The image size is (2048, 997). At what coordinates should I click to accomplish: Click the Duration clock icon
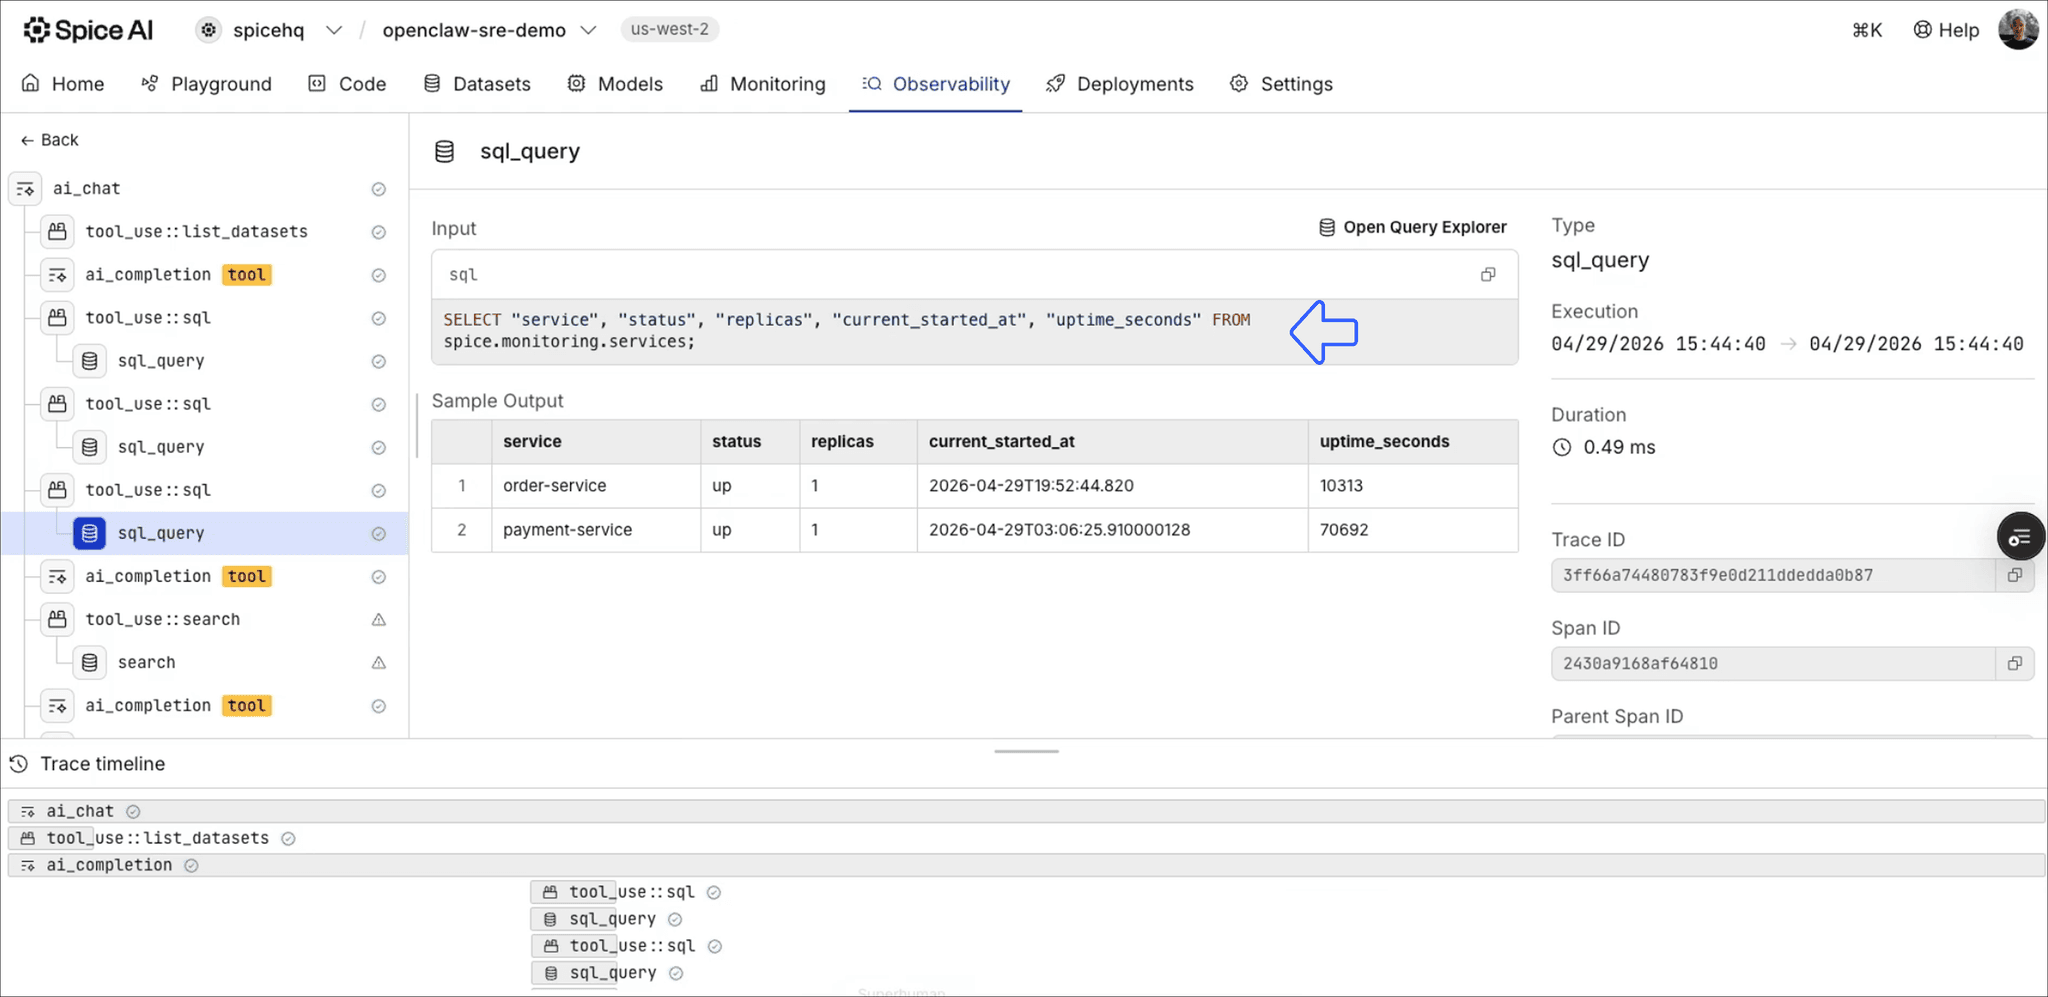click(1562, 447)
